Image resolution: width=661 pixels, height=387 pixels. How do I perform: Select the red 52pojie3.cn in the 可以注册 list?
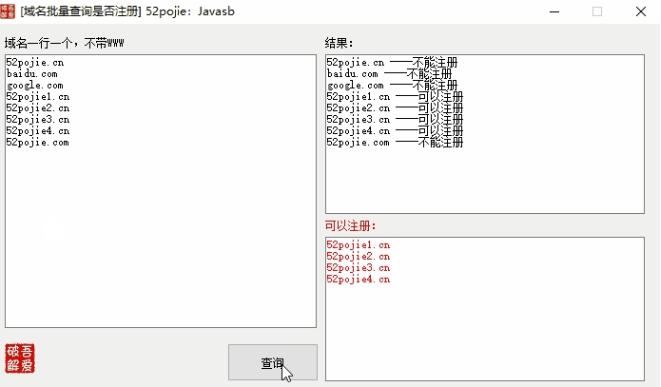(x=358, y=268)
